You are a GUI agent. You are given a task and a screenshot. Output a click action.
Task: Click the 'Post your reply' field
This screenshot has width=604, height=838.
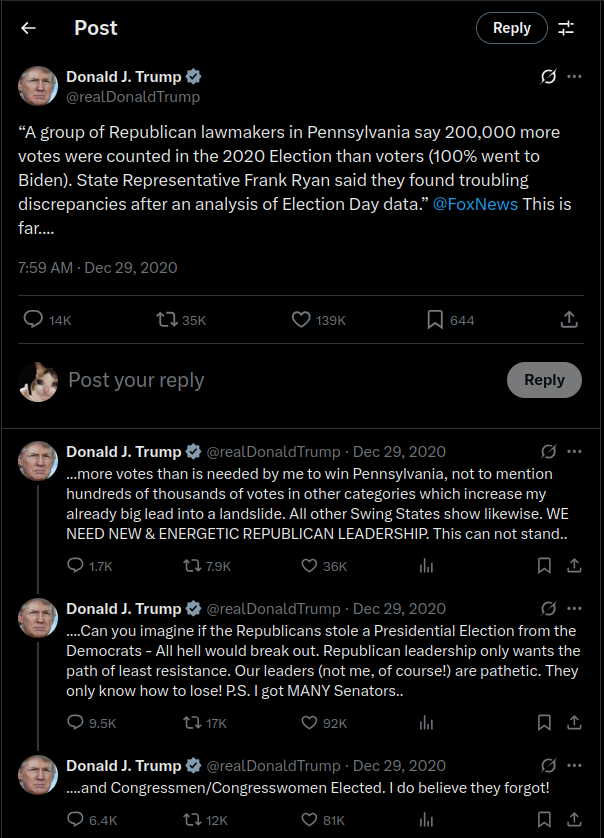pyautogui.click(x=135, y=380)
